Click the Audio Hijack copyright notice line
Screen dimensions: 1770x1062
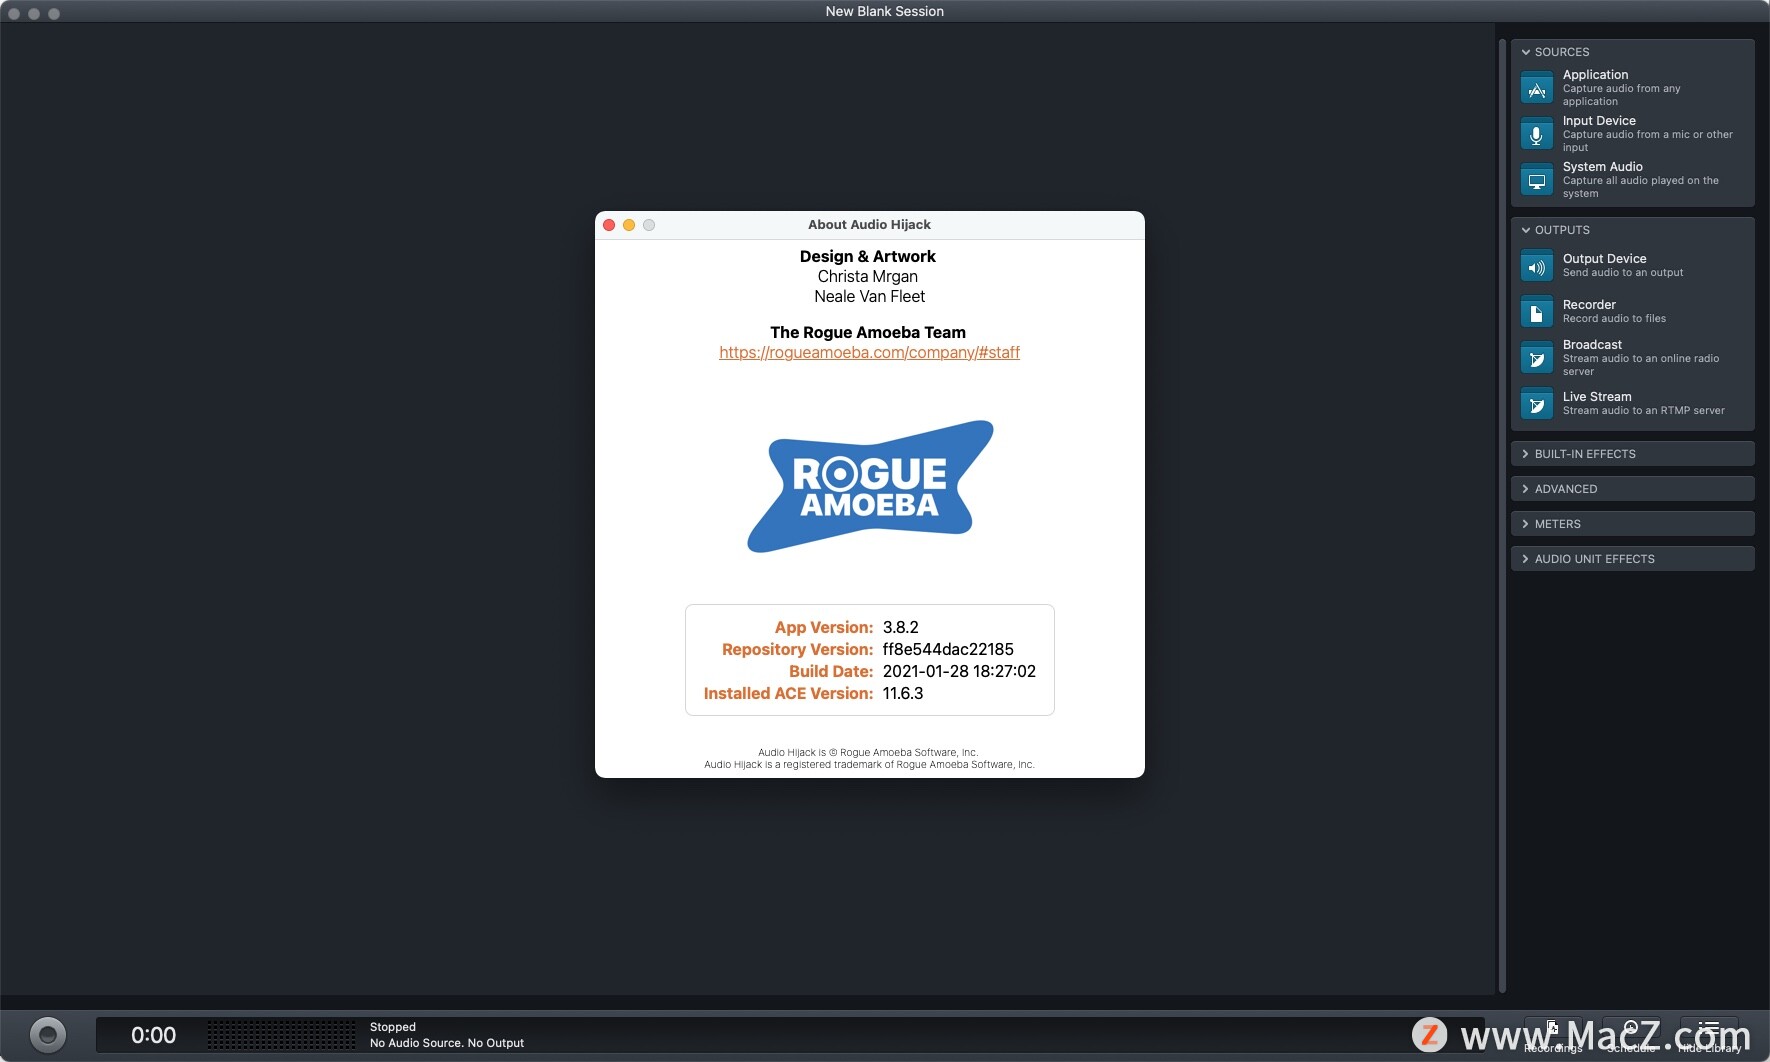(868, 752)
